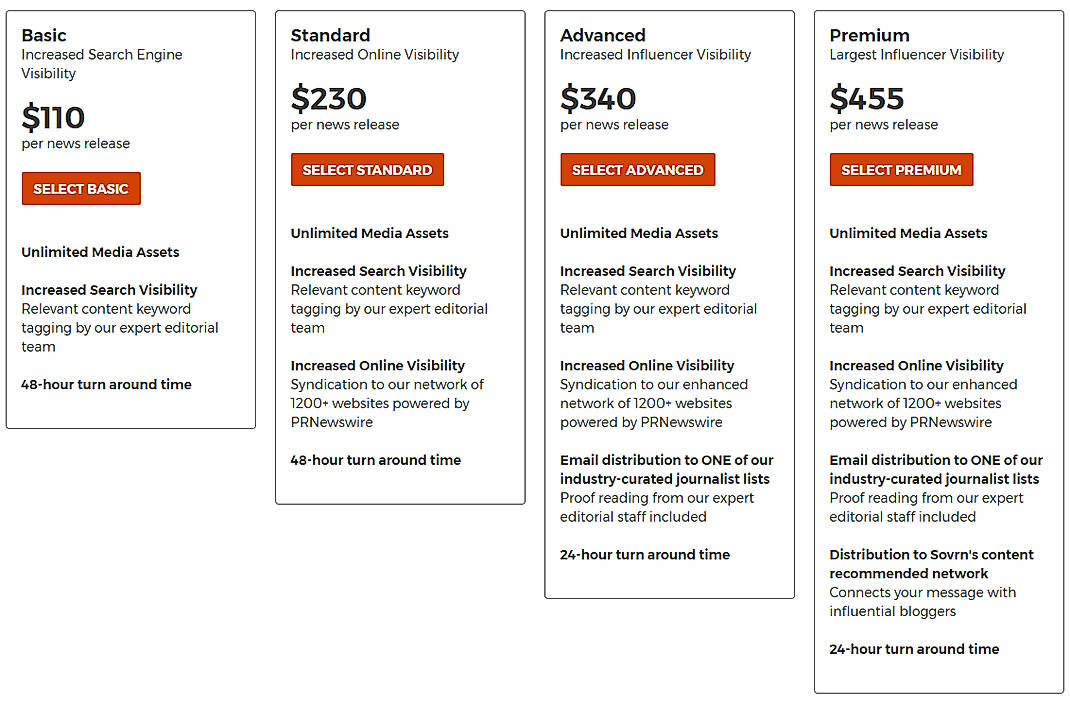This screenshot has width=1070, height=703.
Task: Select the $230 price label
Action: coord(328,99)
